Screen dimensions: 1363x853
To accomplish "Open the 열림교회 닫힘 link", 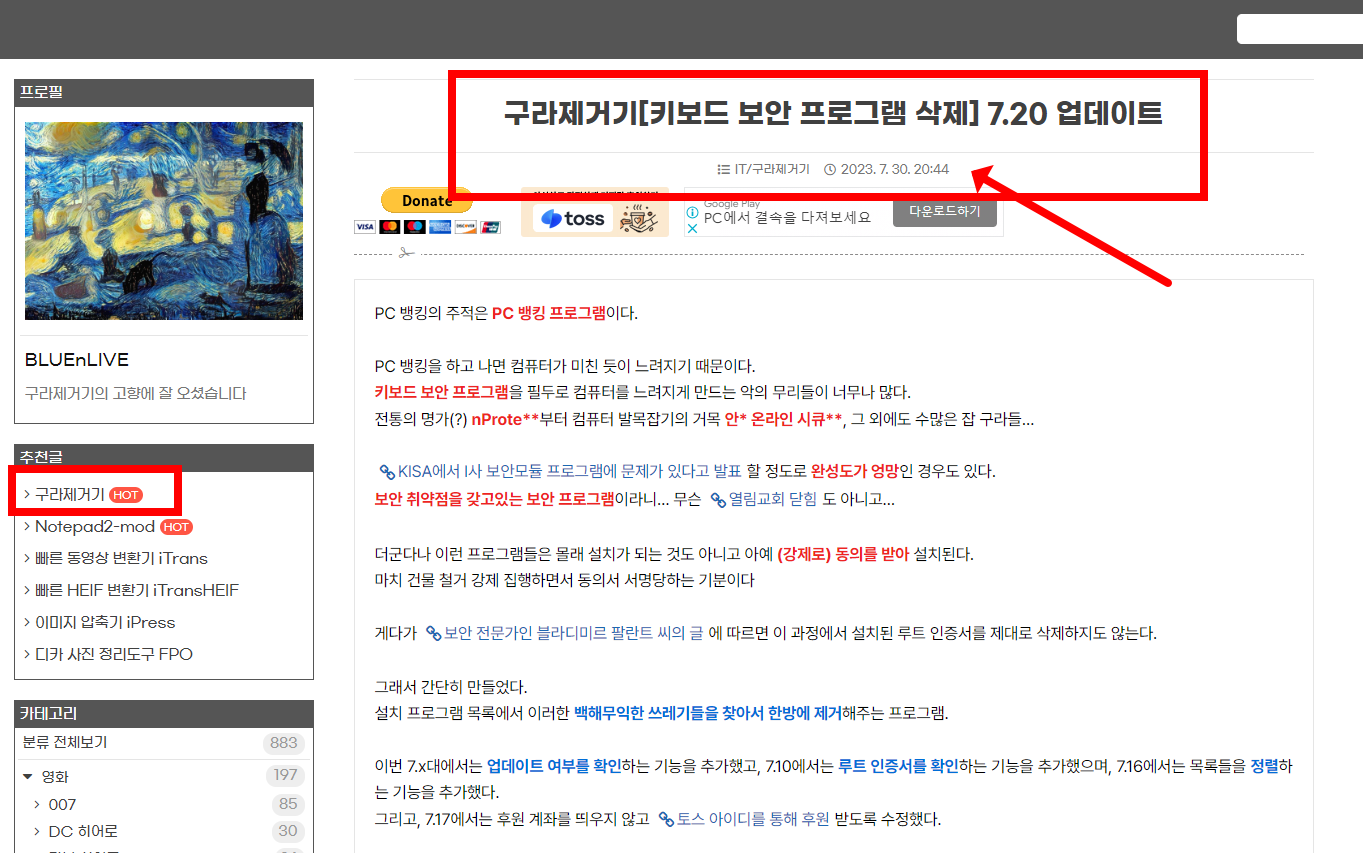I will 763,500.
